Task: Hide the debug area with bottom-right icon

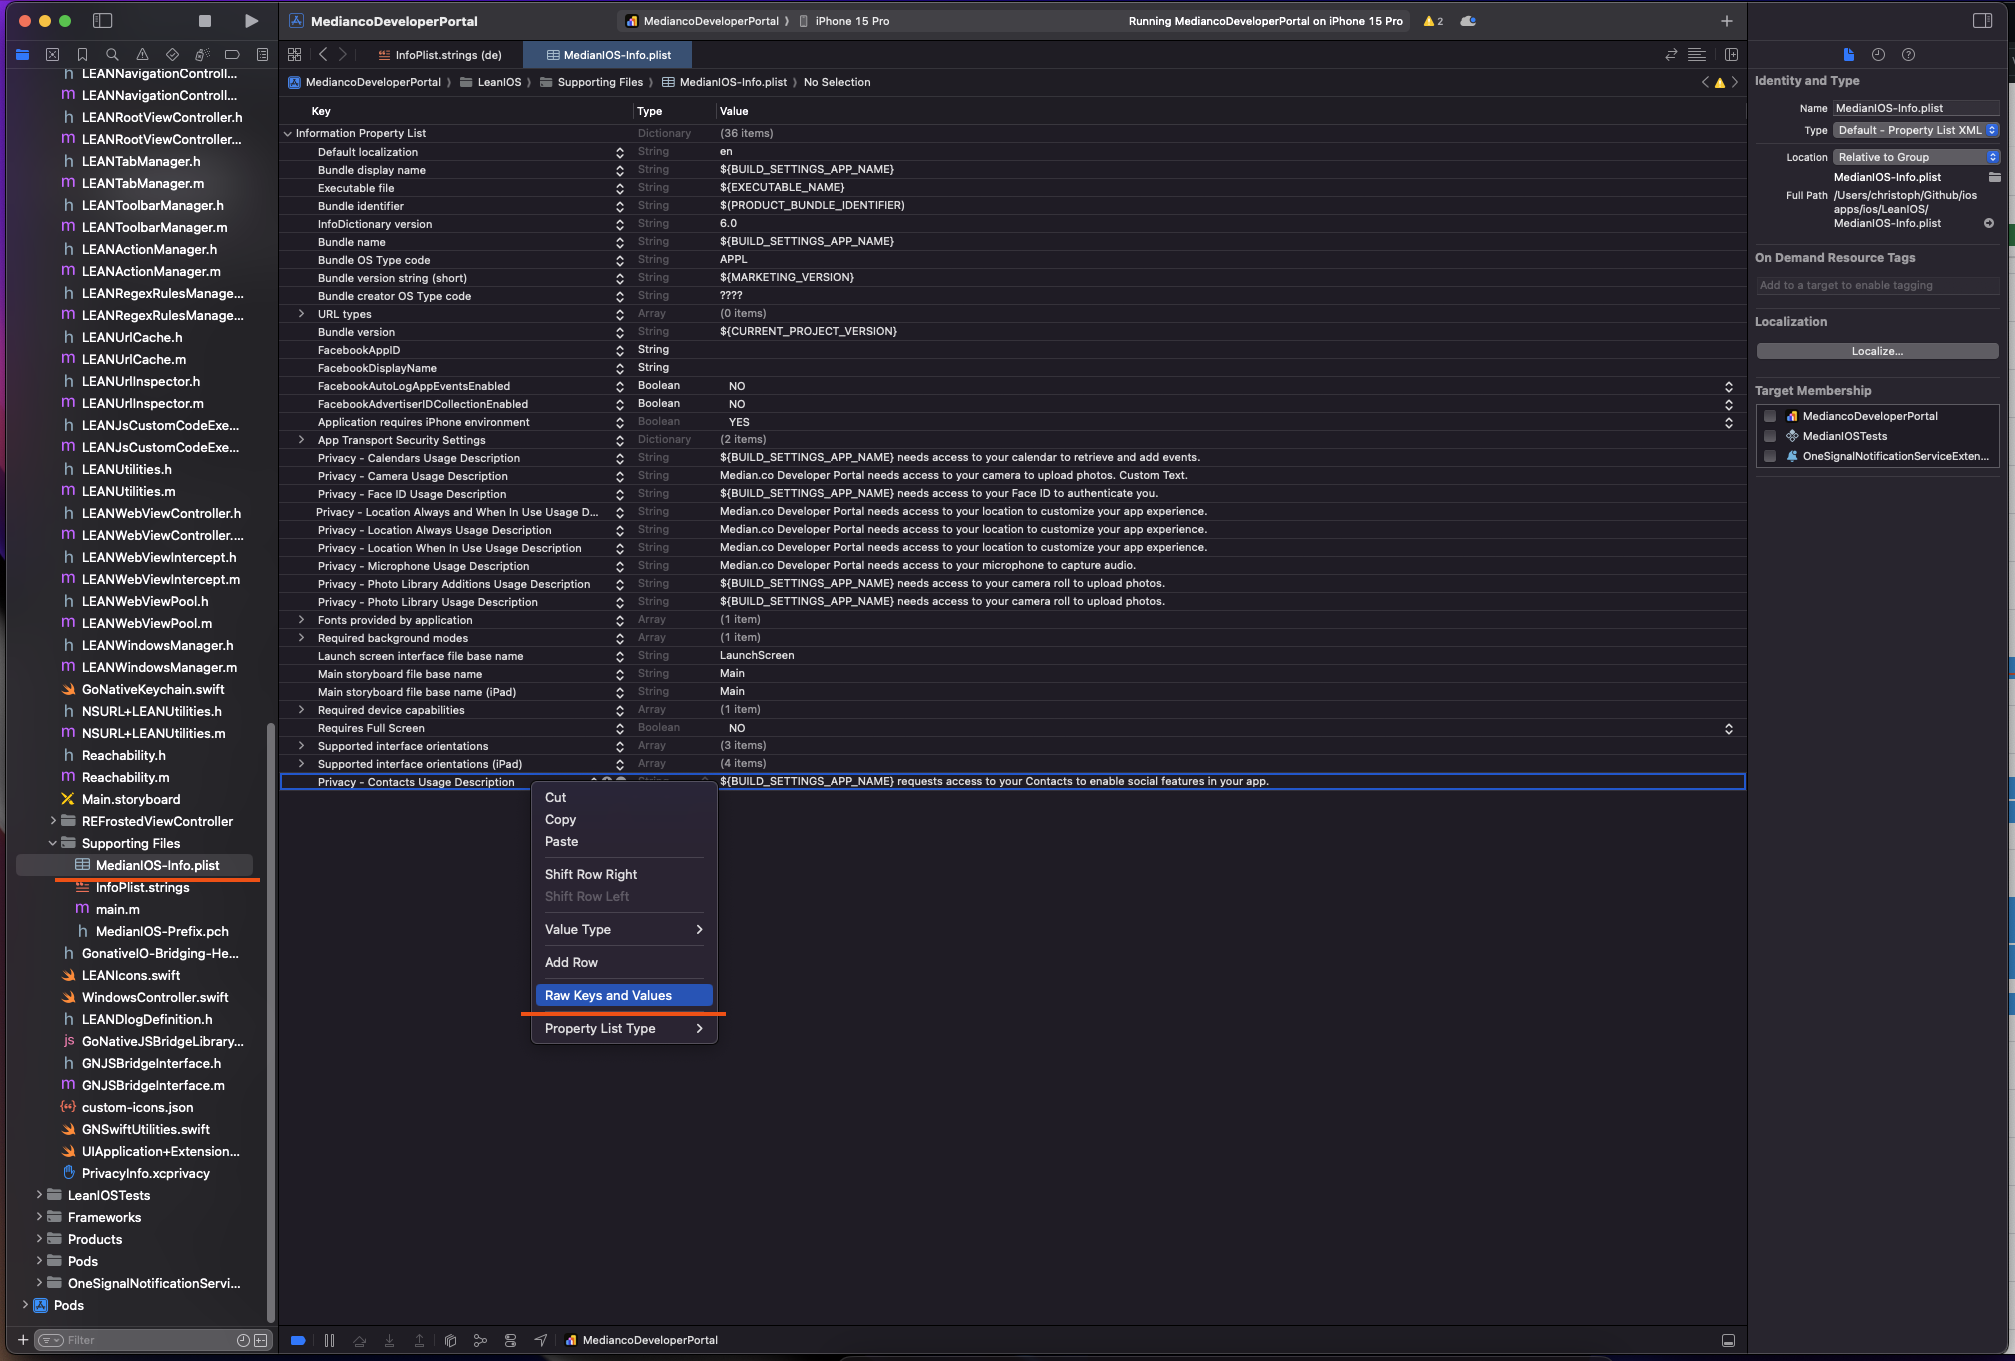Action: 1728,1341
